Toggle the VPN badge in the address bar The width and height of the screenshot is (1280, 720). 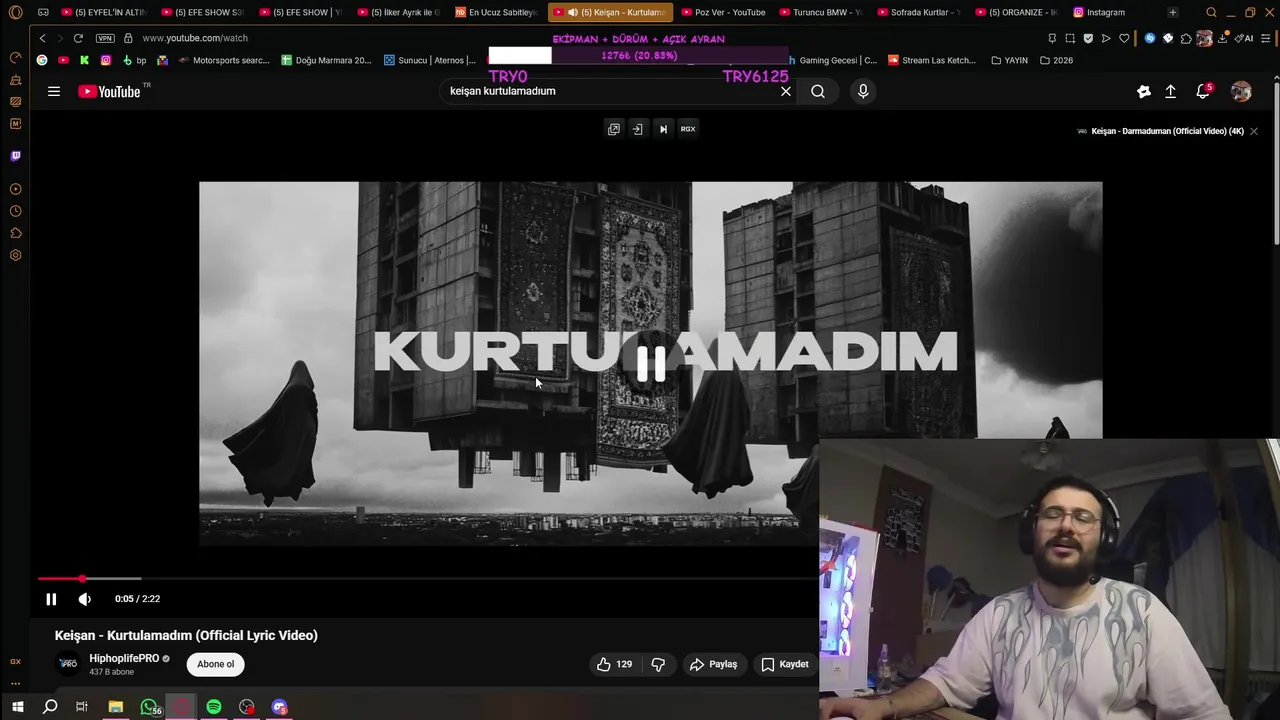105,38
